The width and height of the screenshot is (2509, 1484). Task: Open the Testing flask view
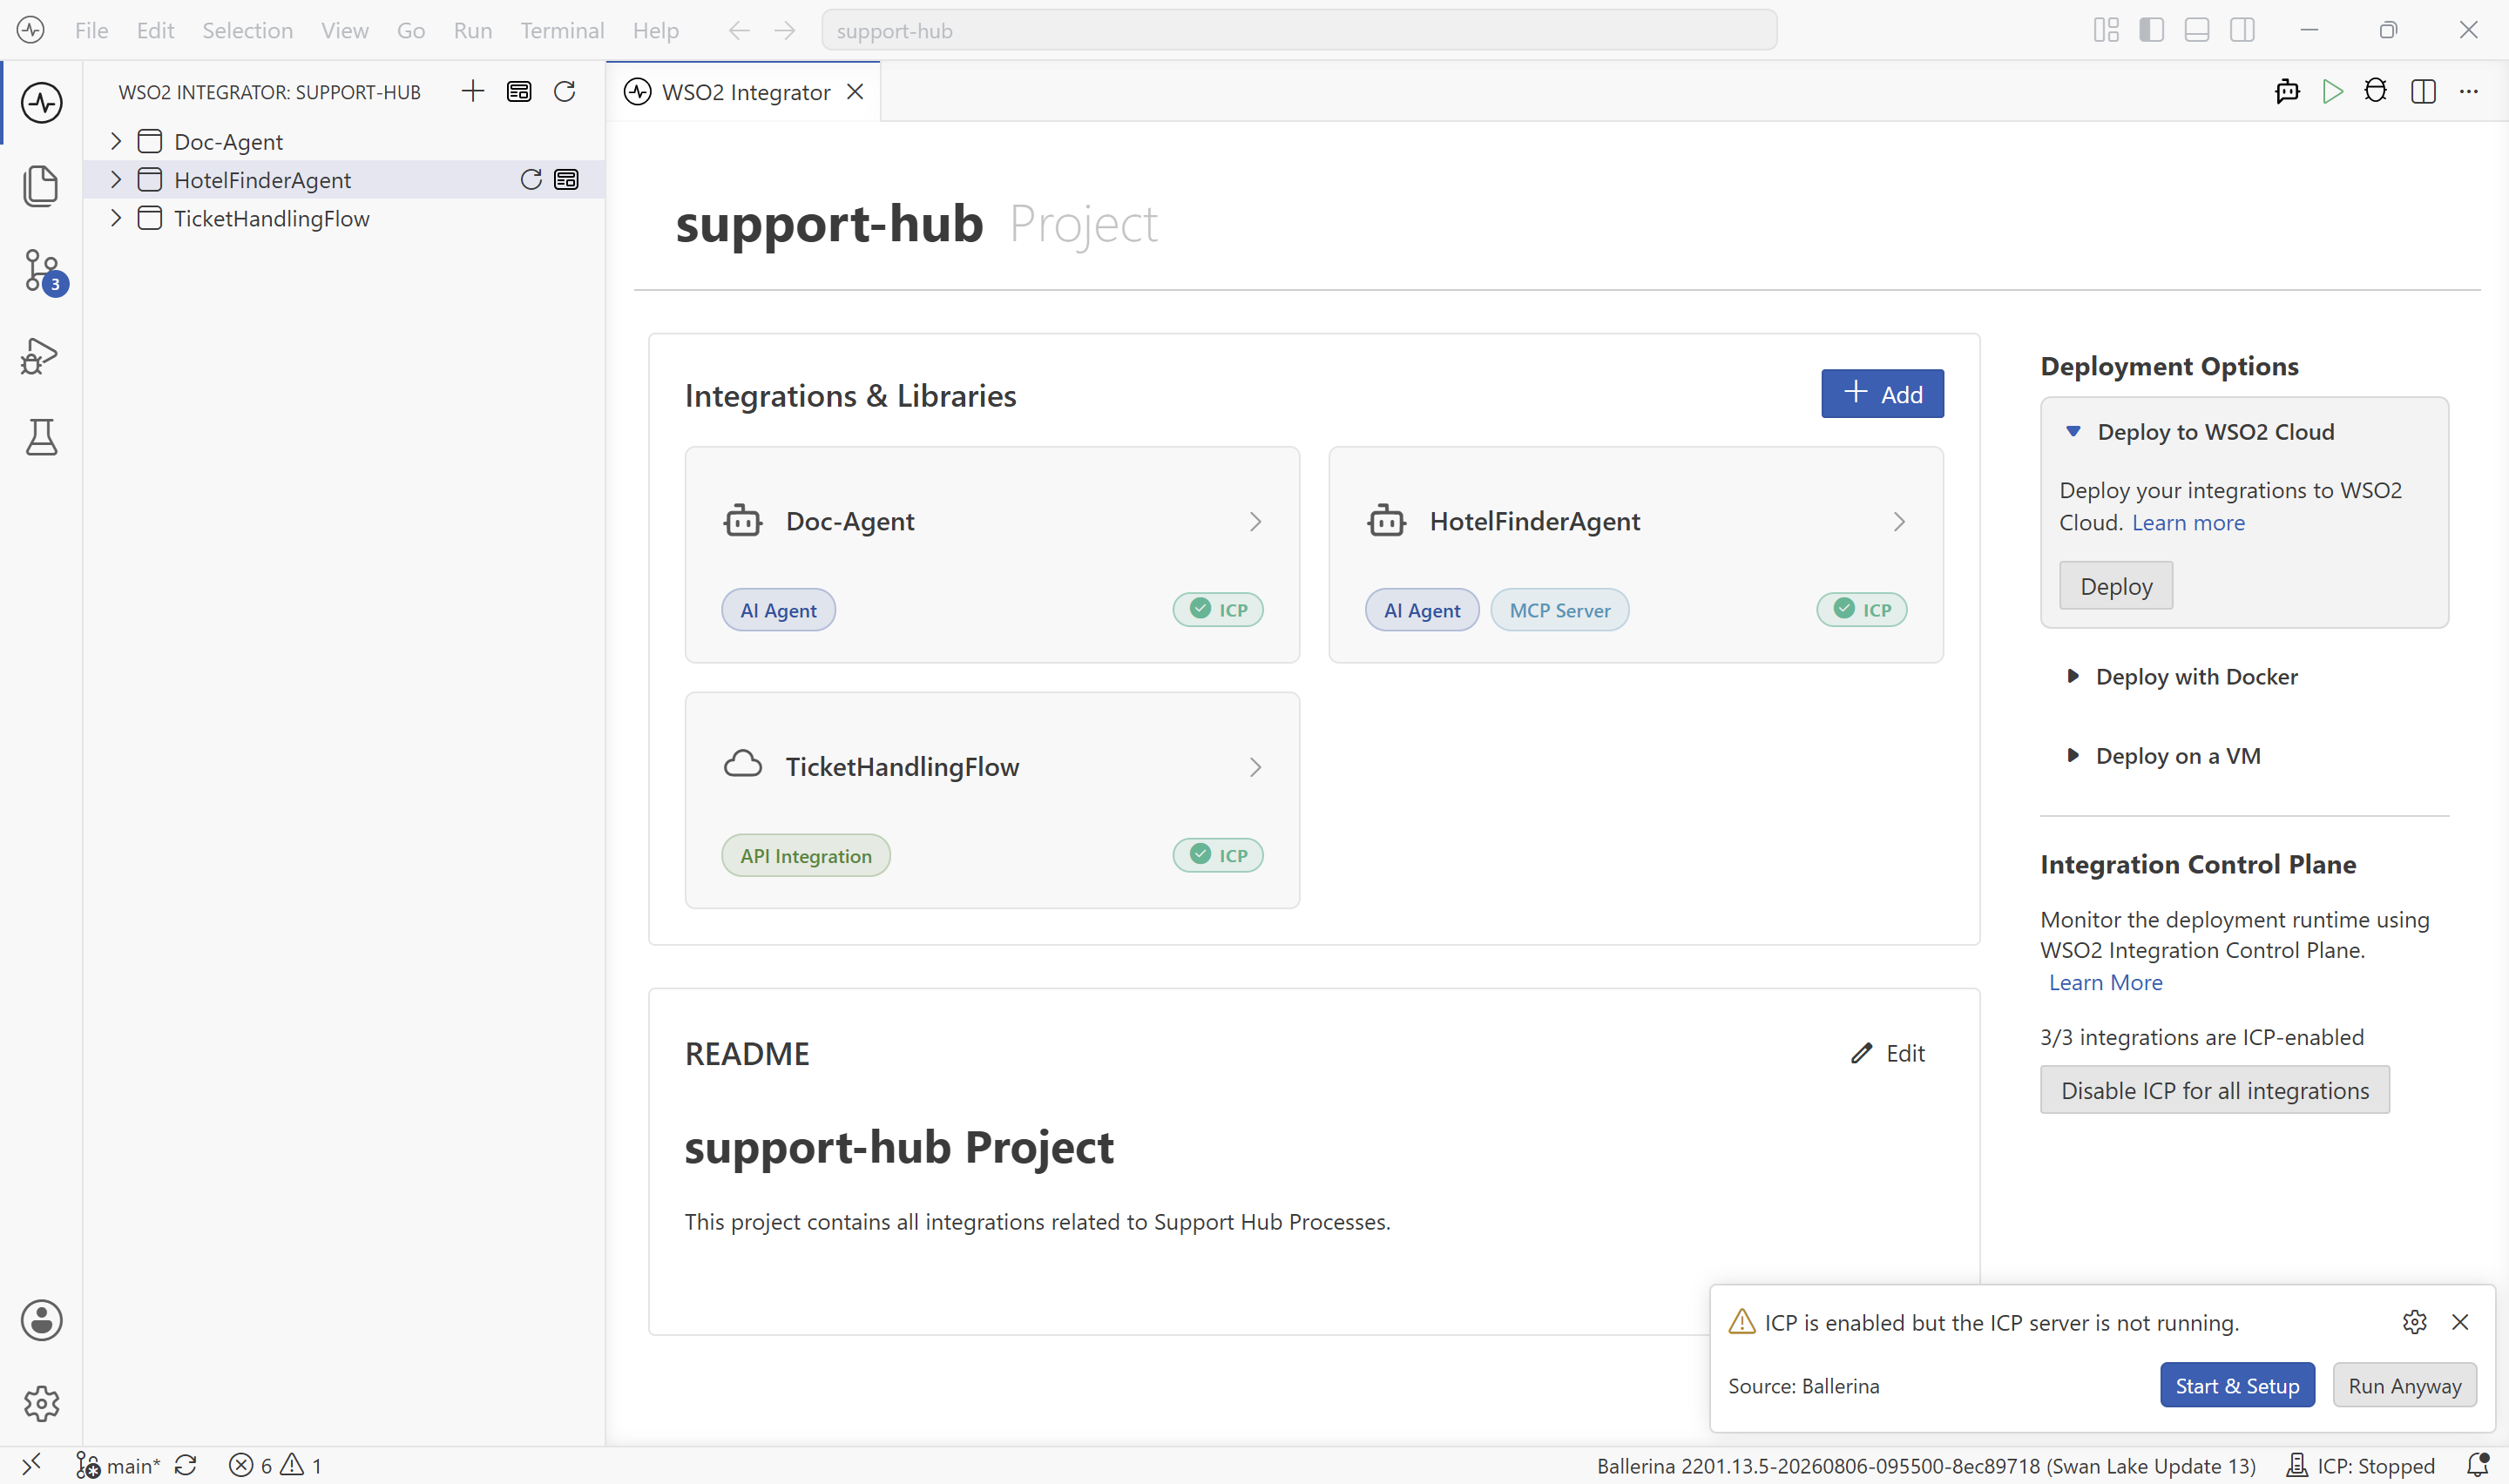(x=41, y=437)
